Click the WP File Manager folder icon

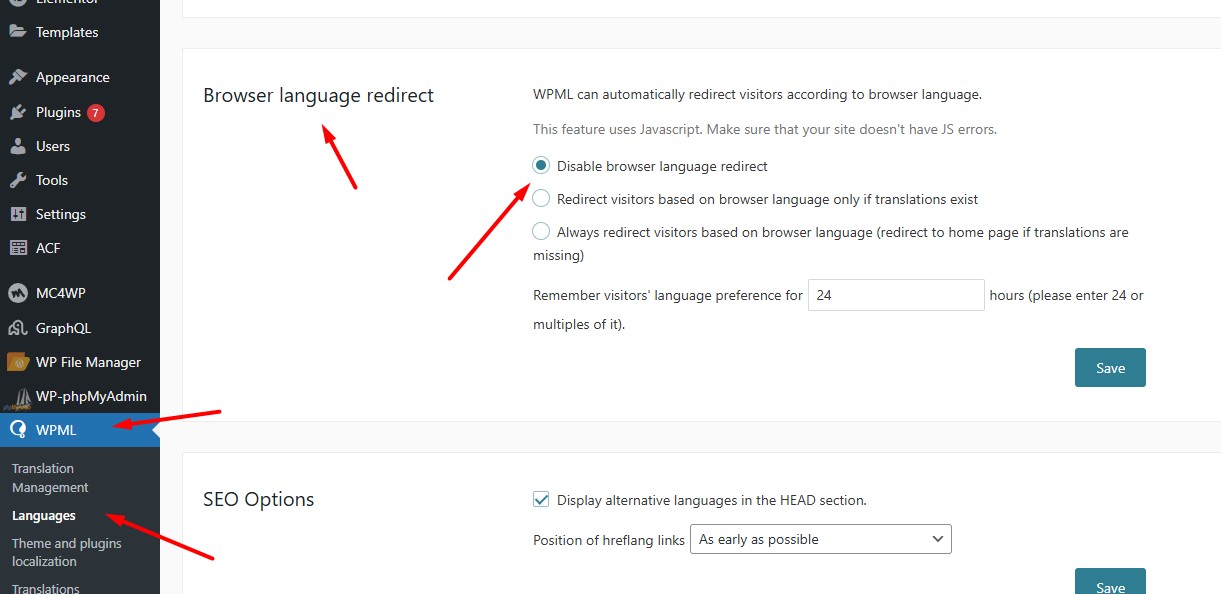click(x=17, y=362)
